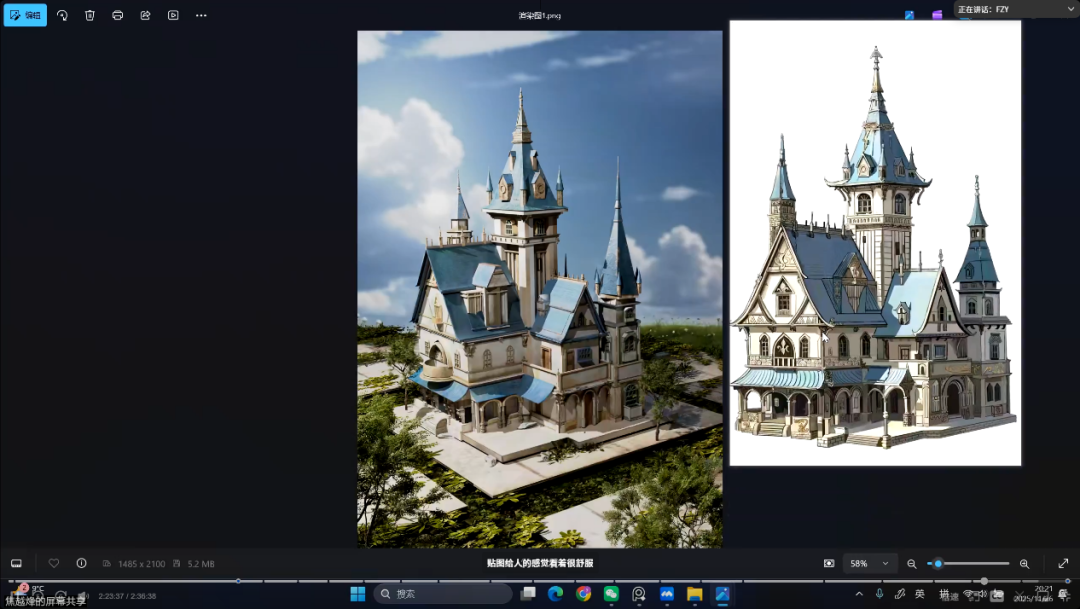Adjust the zoom slider handle
The height and width of the screenshot is (609, 1080).
(938, 563)
